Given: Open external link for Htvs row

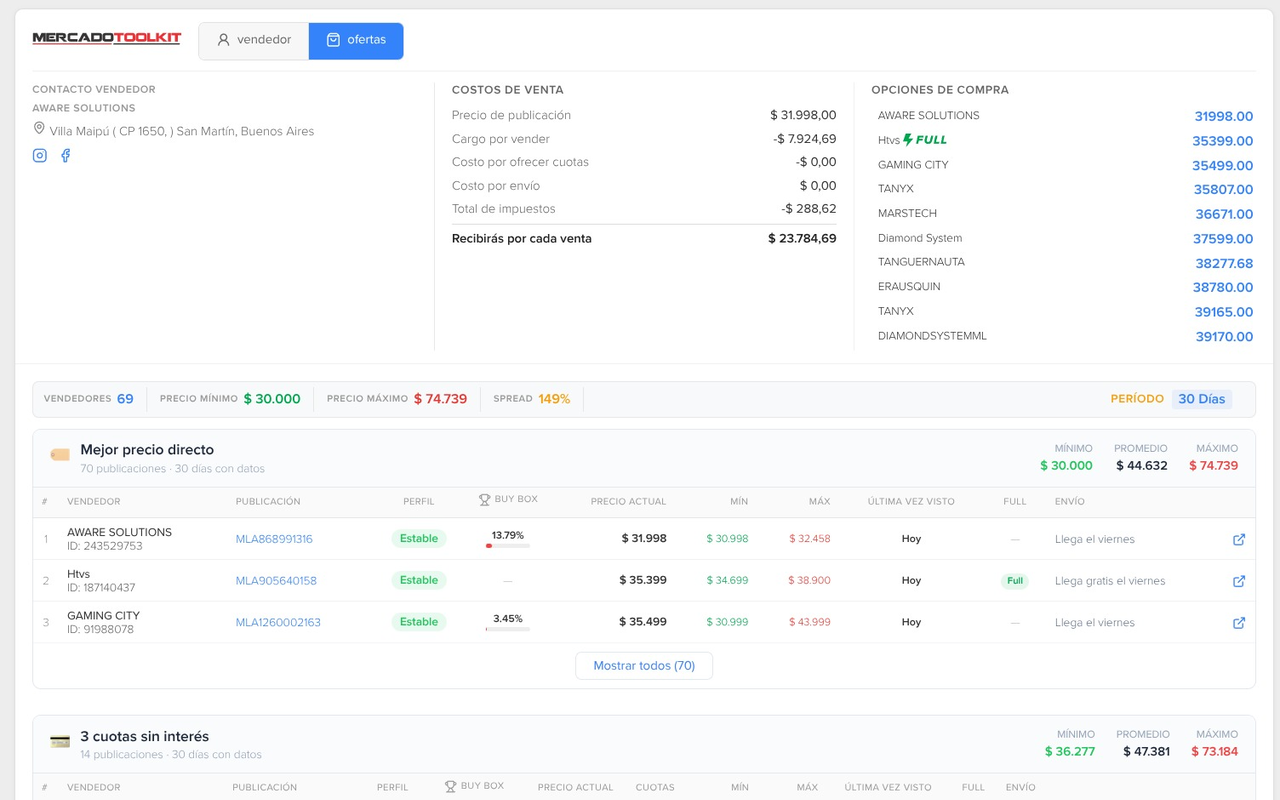Looking at the screenshot, I should pos(1239,581).
